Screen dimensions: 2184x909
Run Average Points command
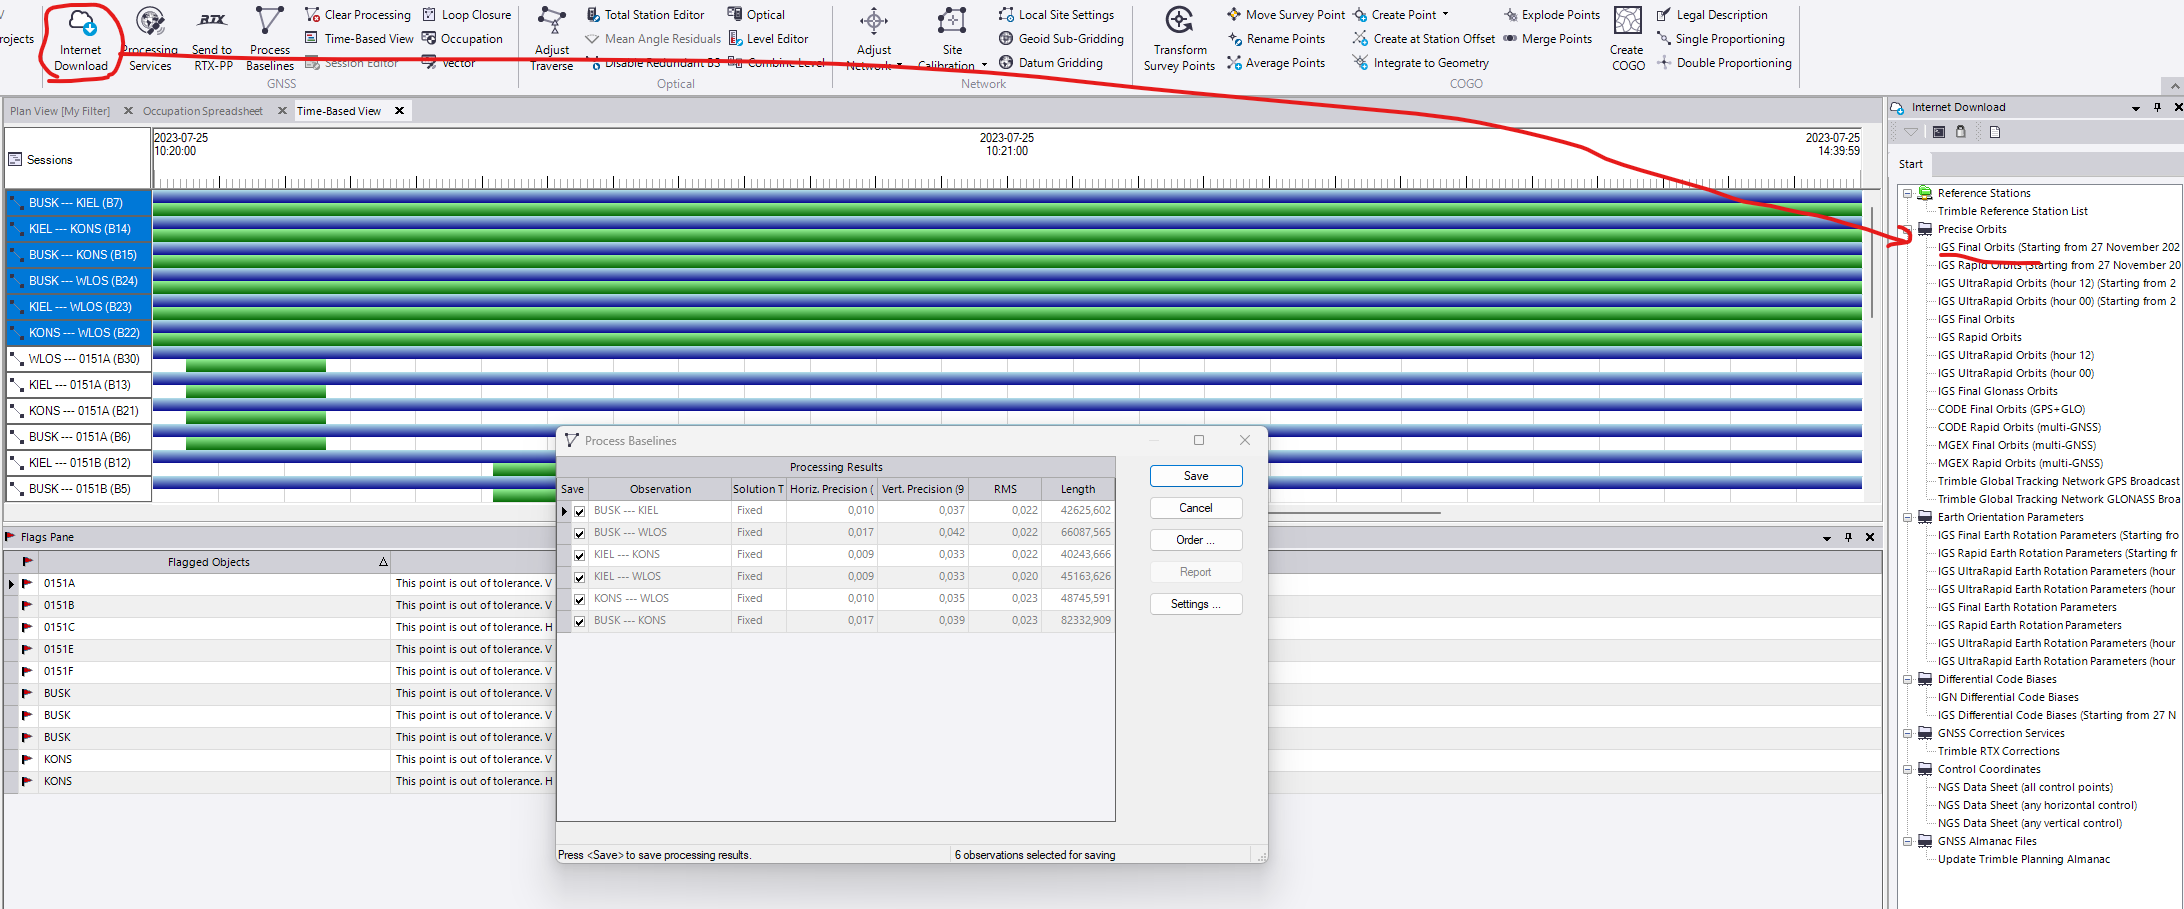[x=1276, y=63]
